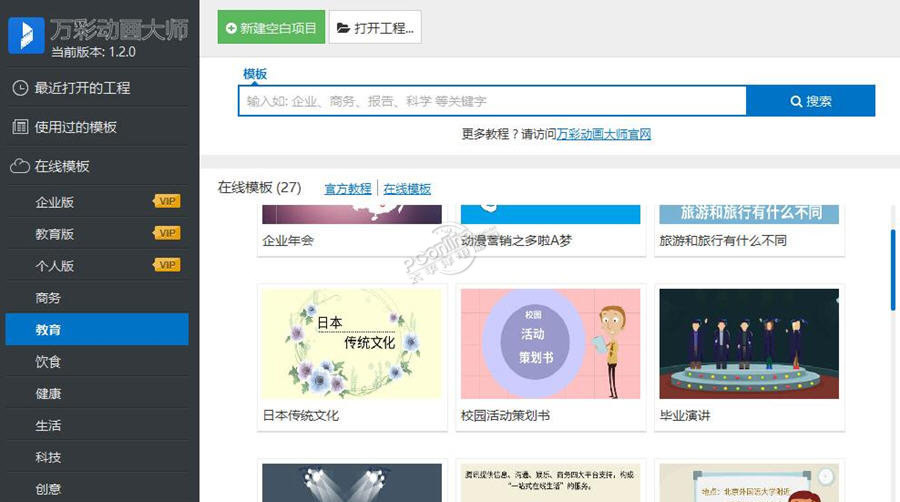Open the 官方教程 link
This screenshot has width=900, height=502.
pos(348,189)
